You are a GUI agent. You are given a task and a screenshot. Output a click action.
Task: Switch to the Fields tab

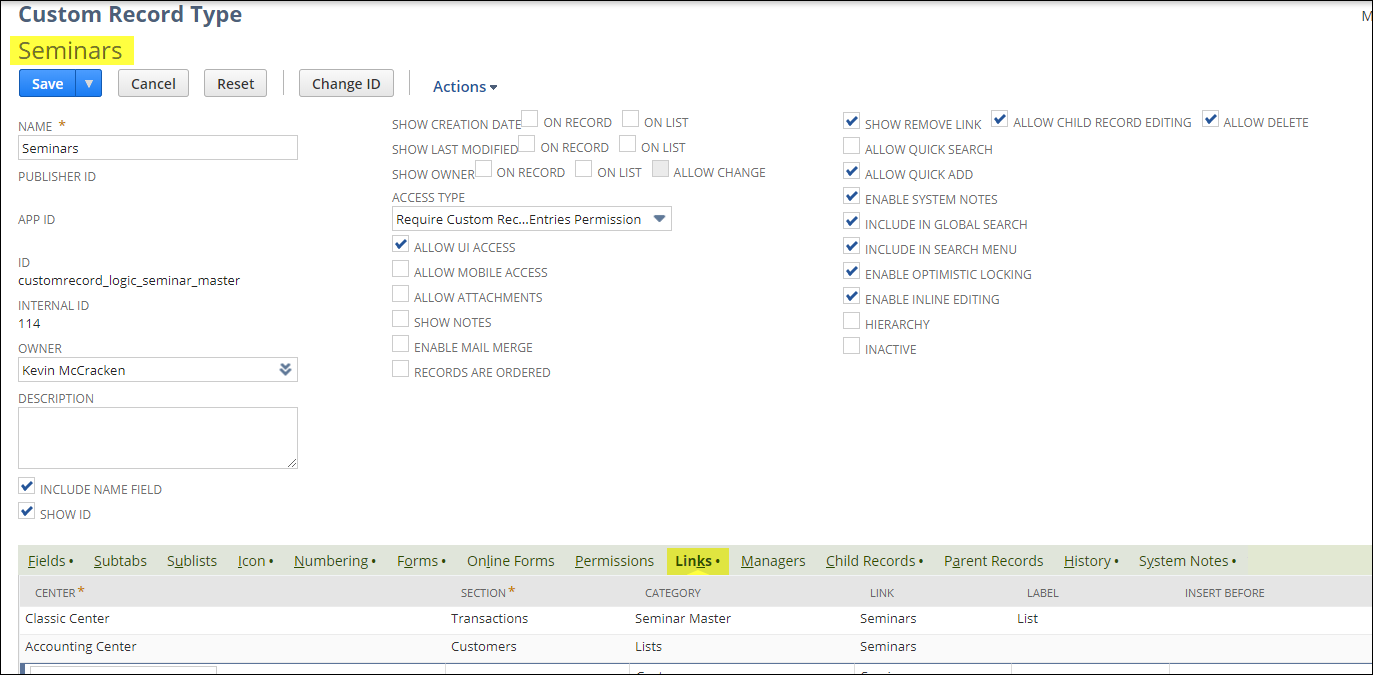coord(46,561)
